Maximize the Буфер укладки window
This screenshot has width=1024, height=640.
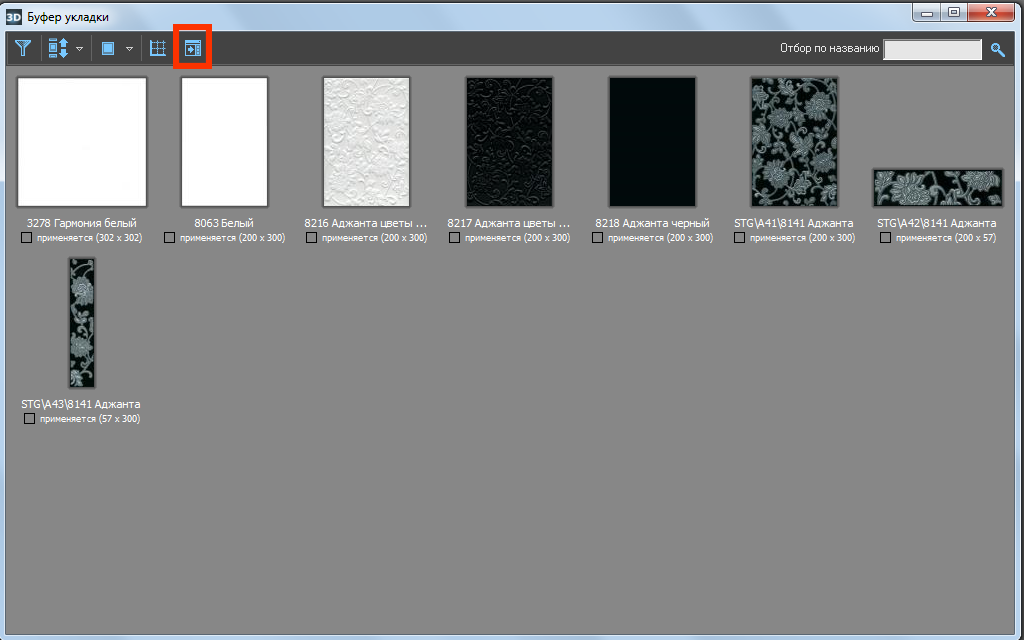953,13
